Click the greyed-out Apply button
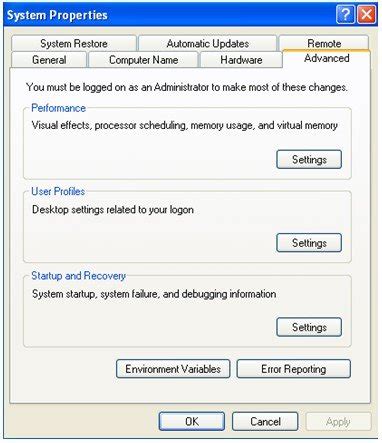Image resolution: width=382 pixels, height=443 pixels. tap(338, 422)
